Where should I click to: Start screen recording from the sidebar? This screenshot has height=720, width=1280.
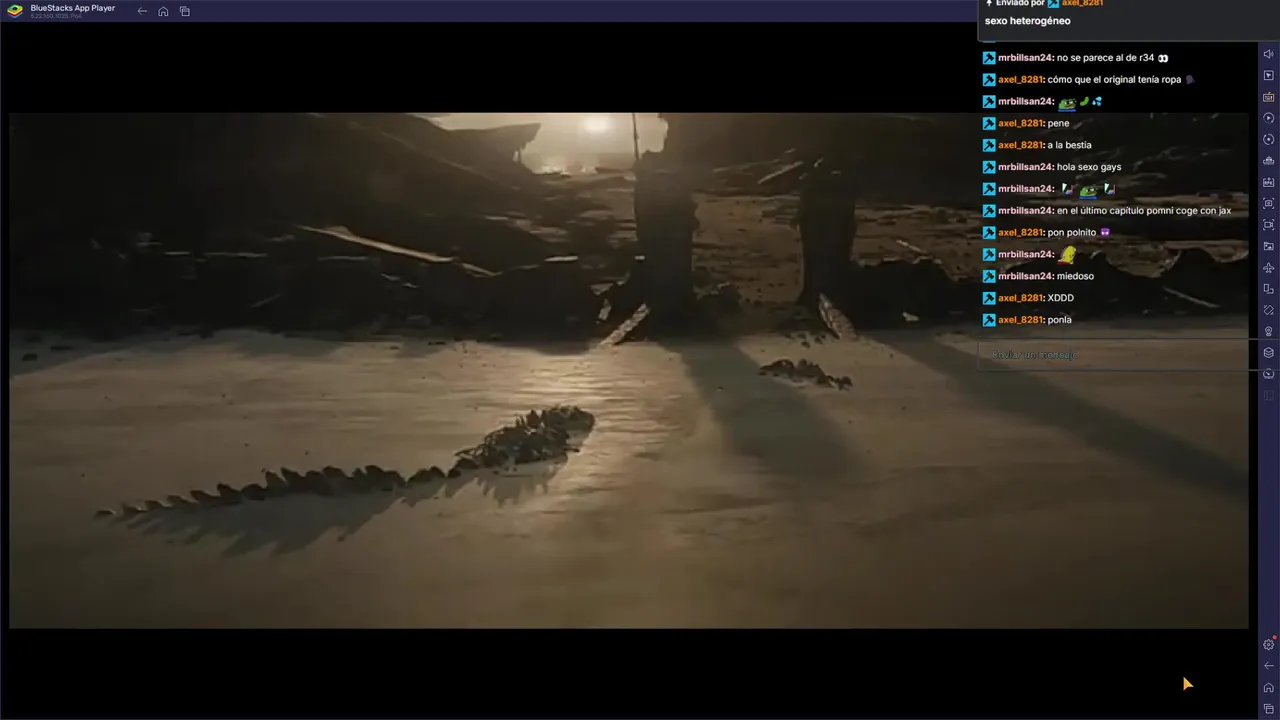pos(1268,225)
